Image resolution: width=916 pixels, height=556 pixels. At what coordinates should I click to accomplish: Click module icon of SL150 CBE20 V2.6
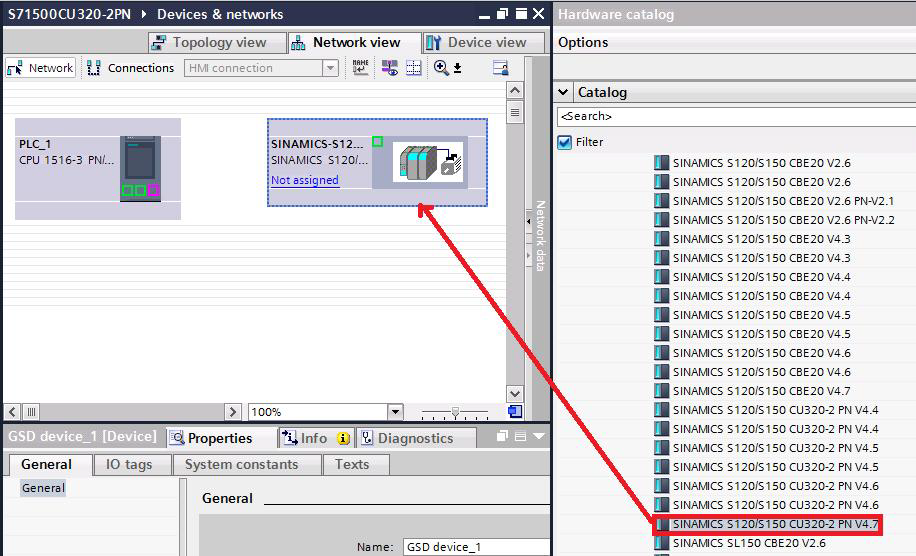[661, 543]
